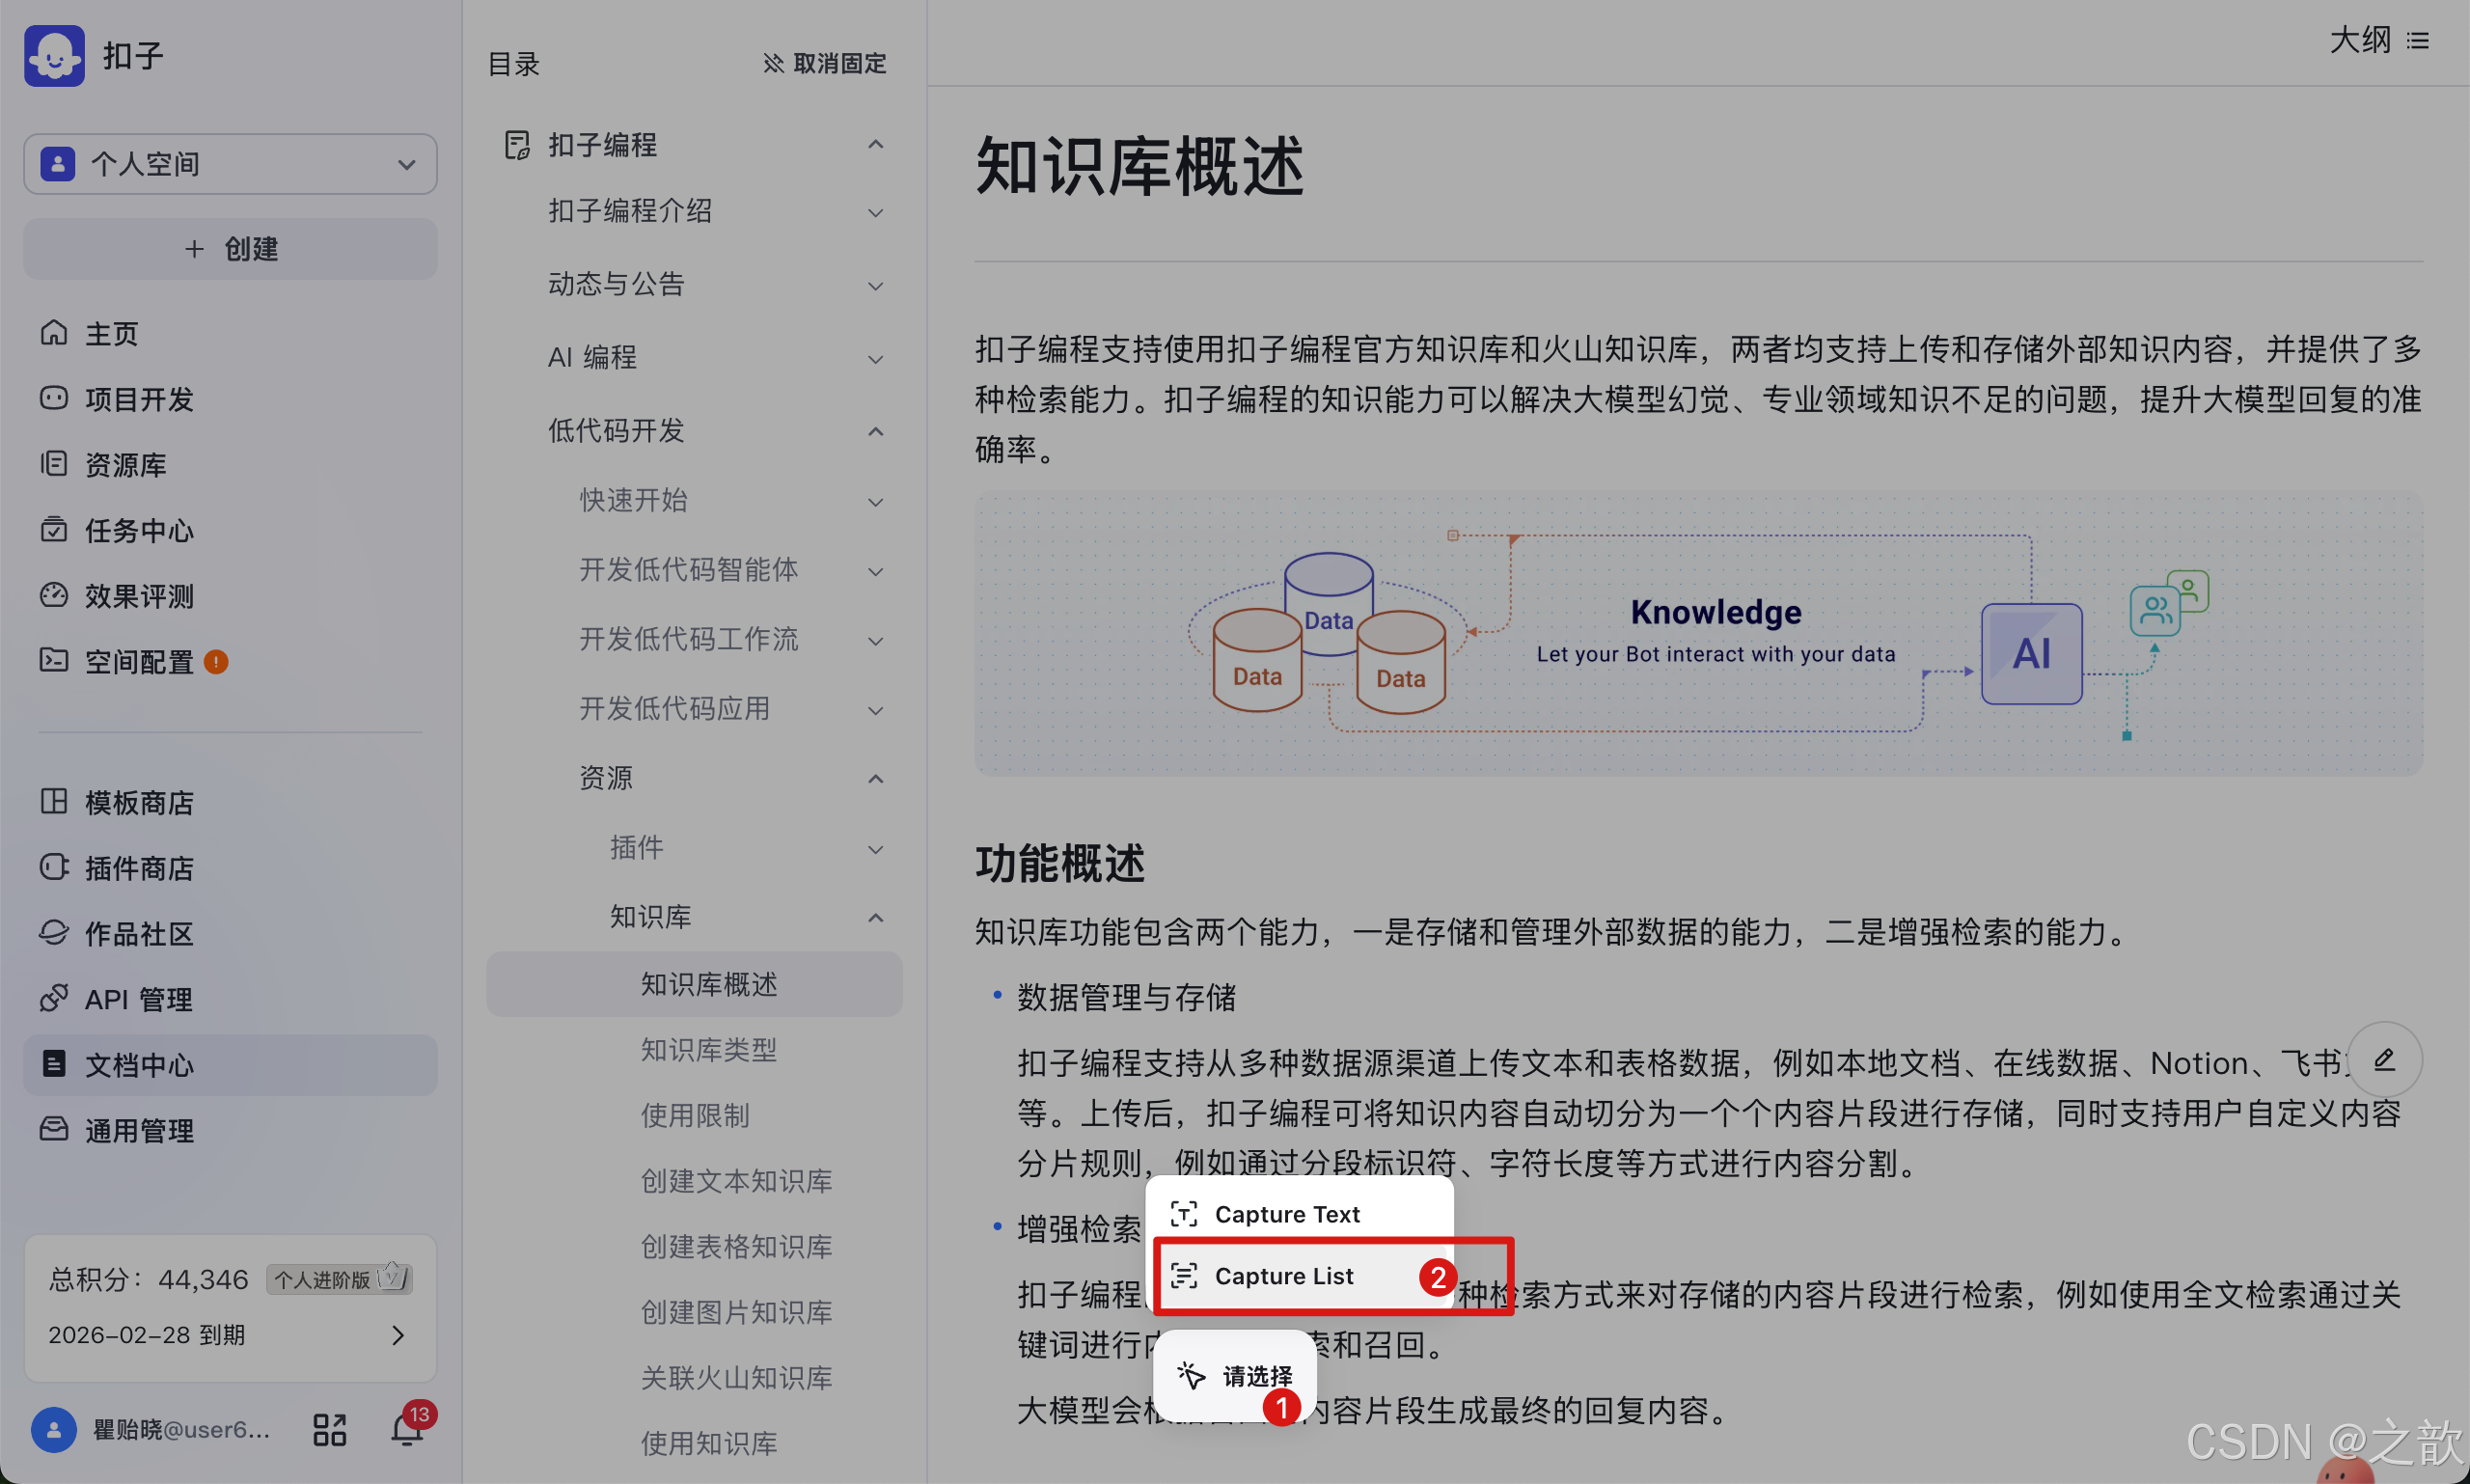Open the 任务中心 task center icon
Viewport: 2470px width, 1484px height.
tap(54, 530)
